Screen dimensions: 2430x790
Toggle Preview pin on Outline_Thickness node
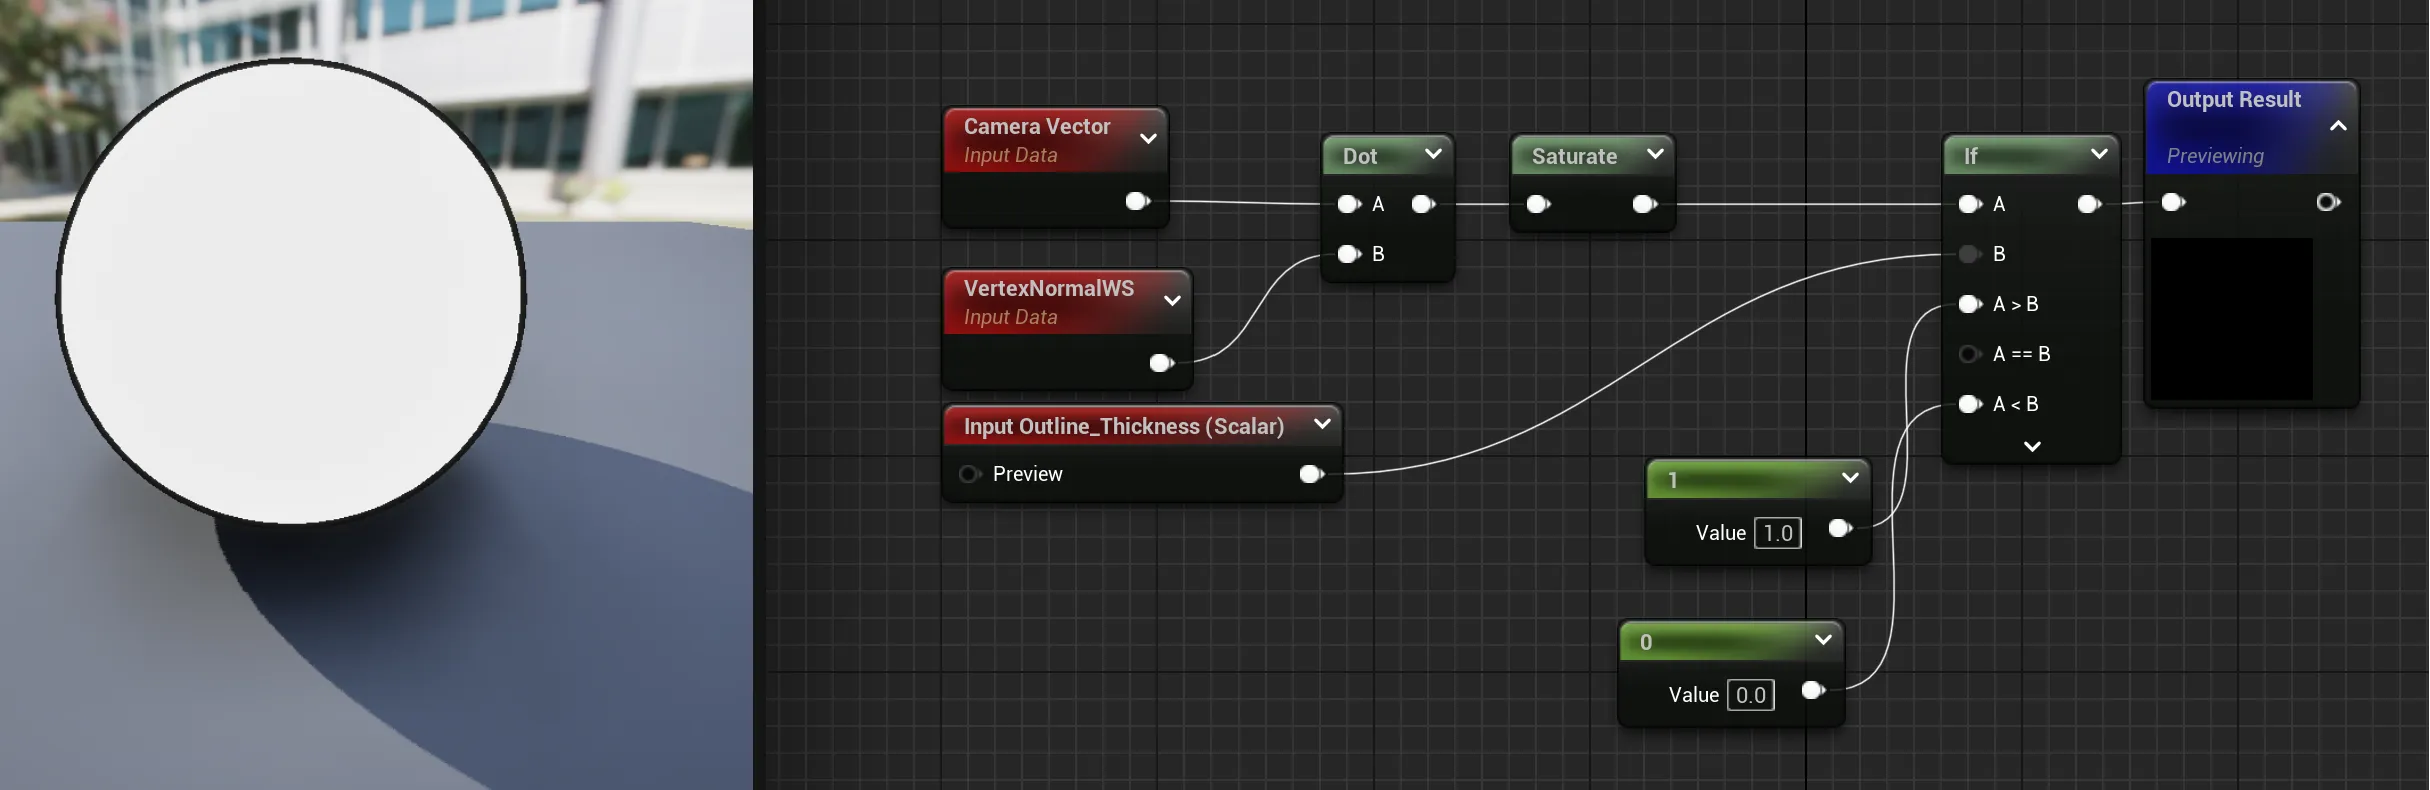969,474
